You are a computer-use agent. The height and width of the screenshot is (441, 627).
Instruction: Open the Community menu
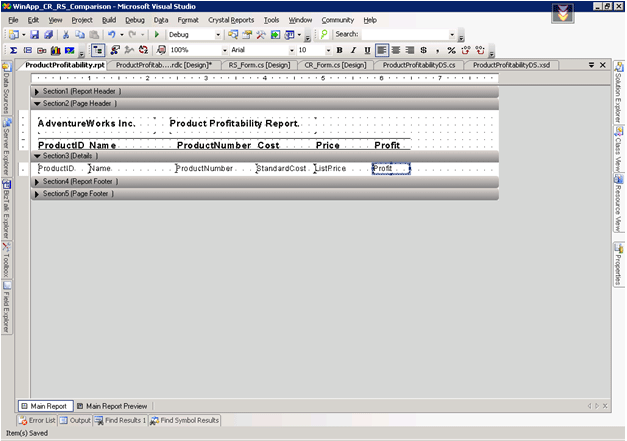click(x=337, y=20)
